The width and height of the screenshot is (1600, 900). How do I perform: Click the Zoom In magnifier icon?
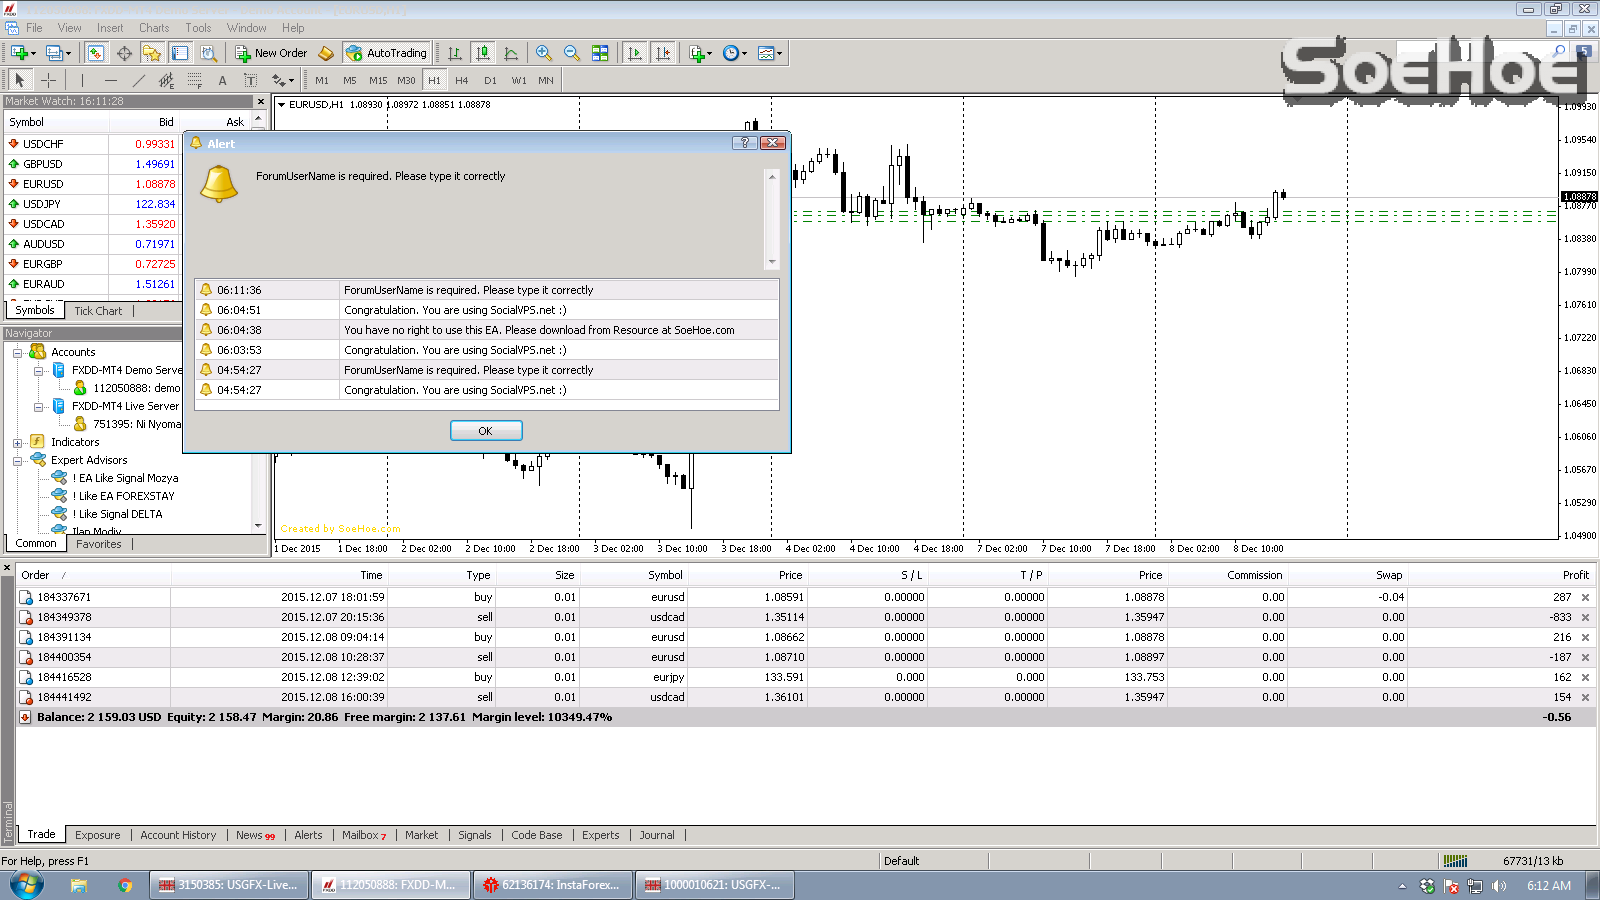pos(543,53)
